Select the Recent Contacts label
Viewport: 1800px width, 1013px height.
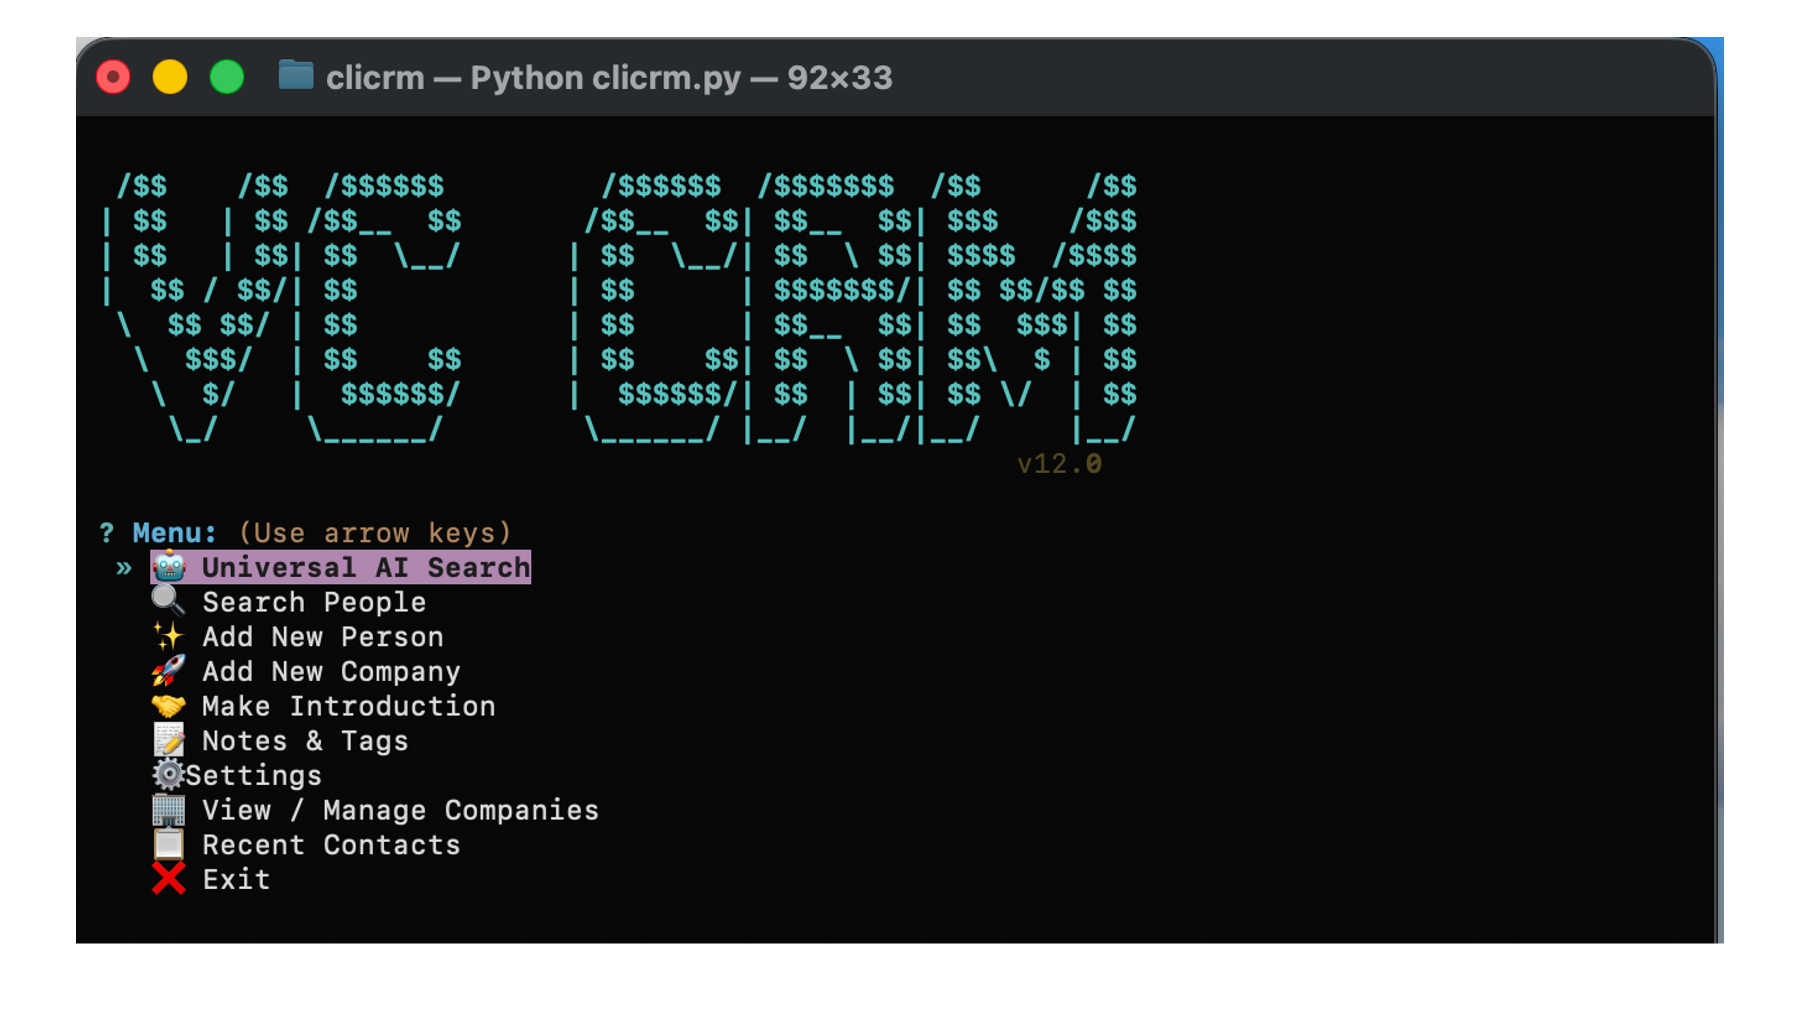pos(331,845)
